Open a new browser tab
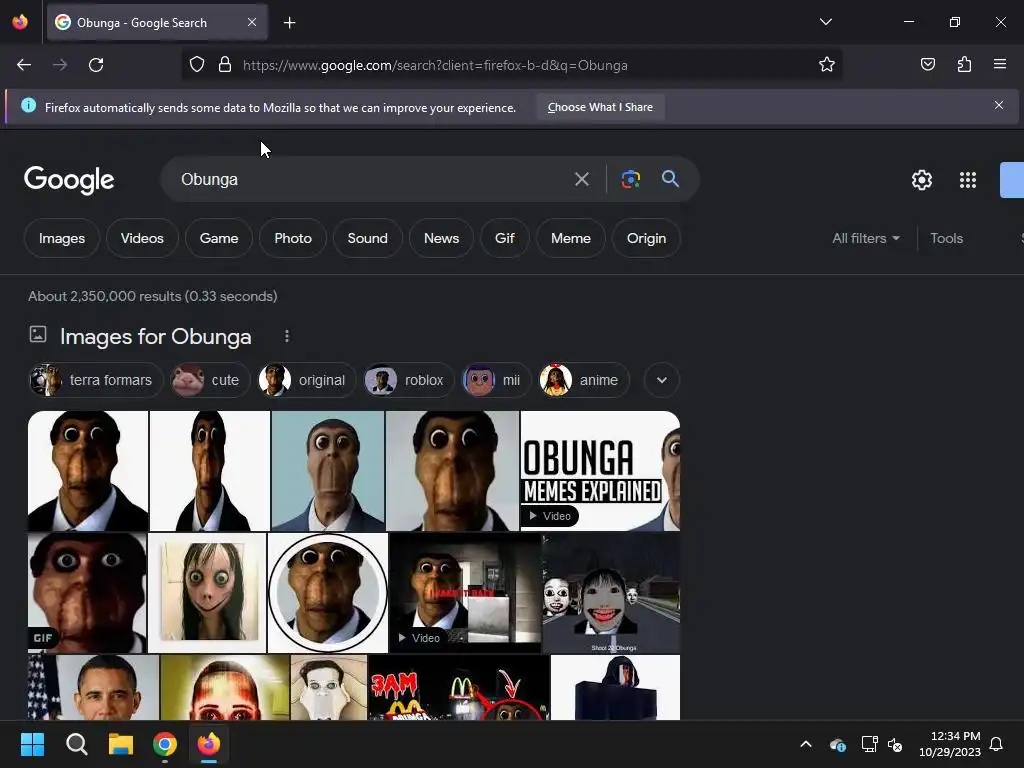This screenshot has width=1024, height=768. click(289, 23)
